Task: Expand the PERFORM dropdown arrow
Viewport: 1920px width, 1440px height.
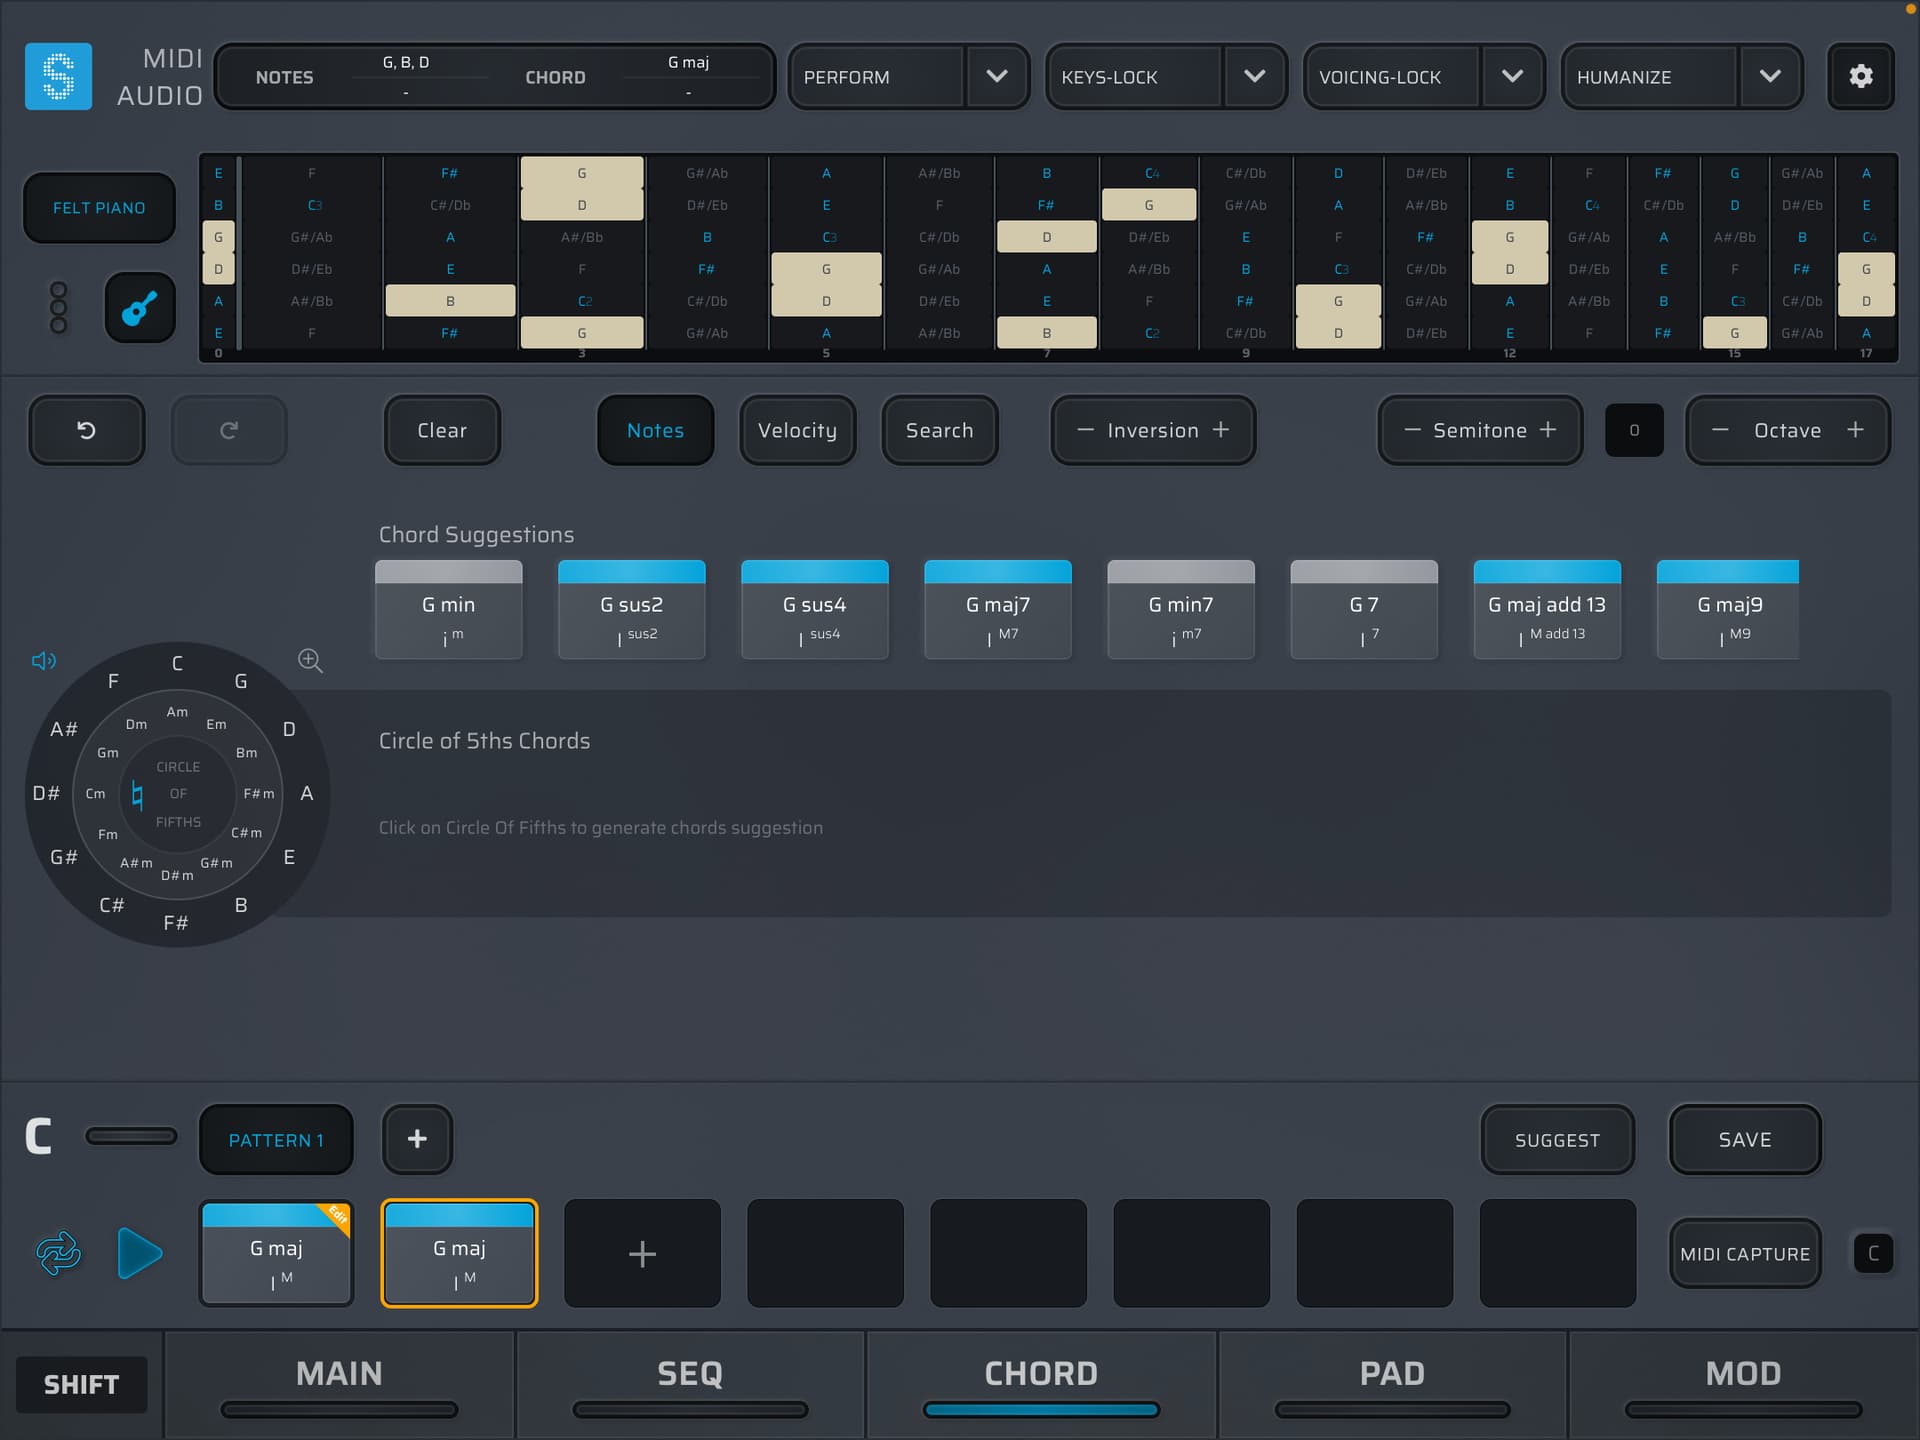Action: tap(996, 77)
